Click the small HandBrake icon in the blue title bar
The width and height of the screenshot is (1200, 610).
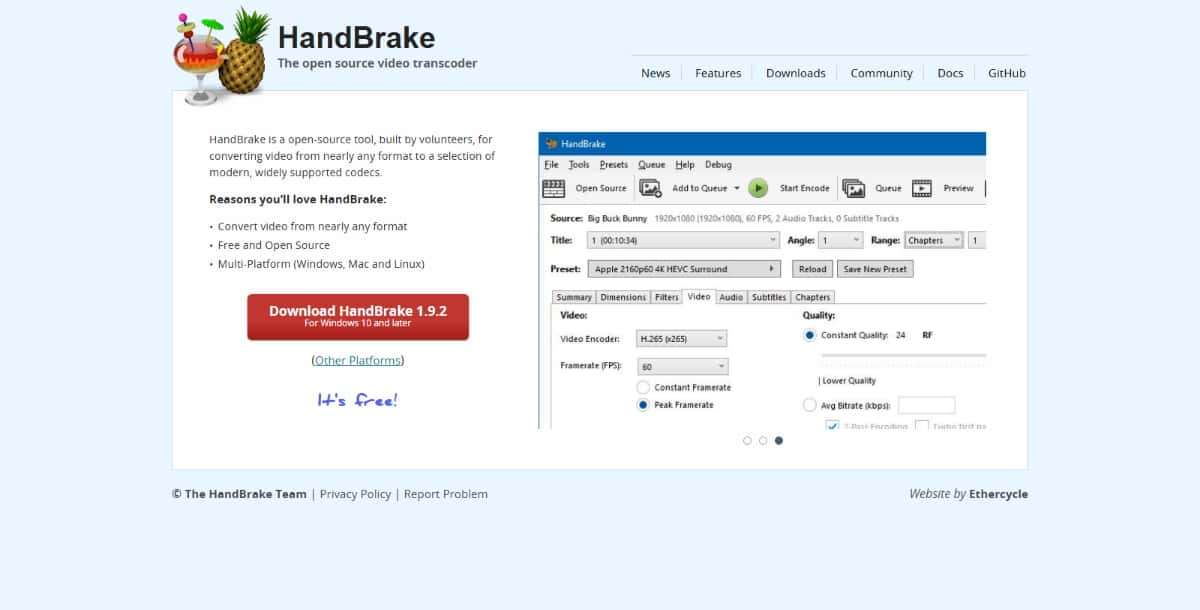(x=550, y=144)
